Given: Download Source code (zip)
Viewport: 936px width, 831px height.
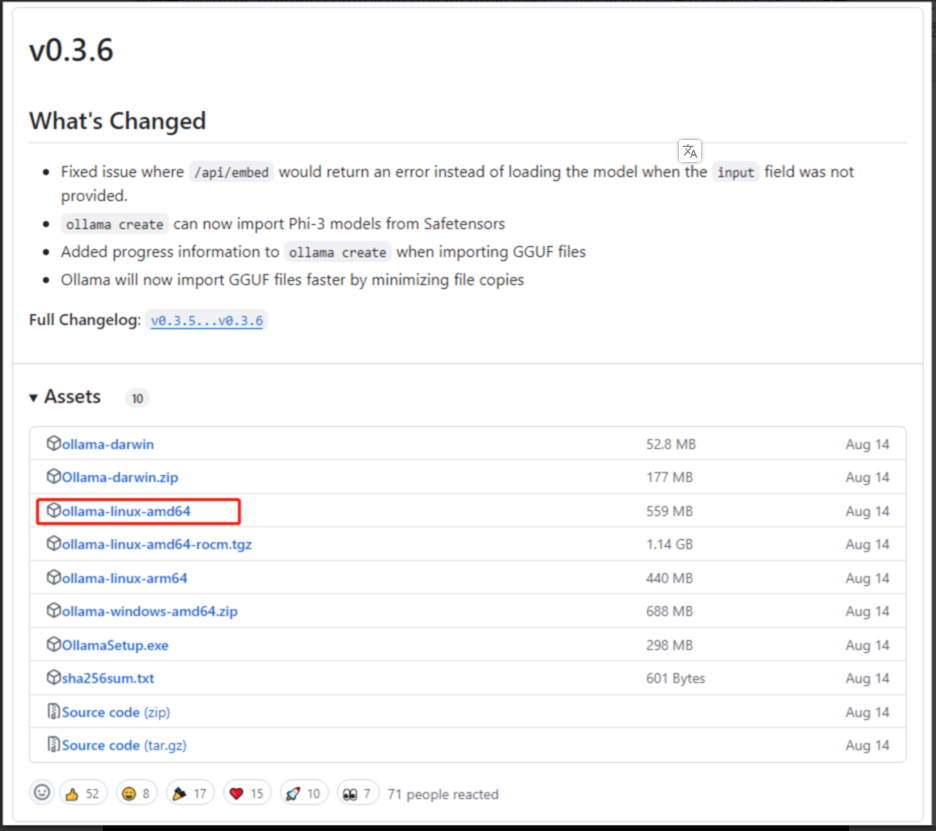Looking at the screenshot, I should (116, 712).
